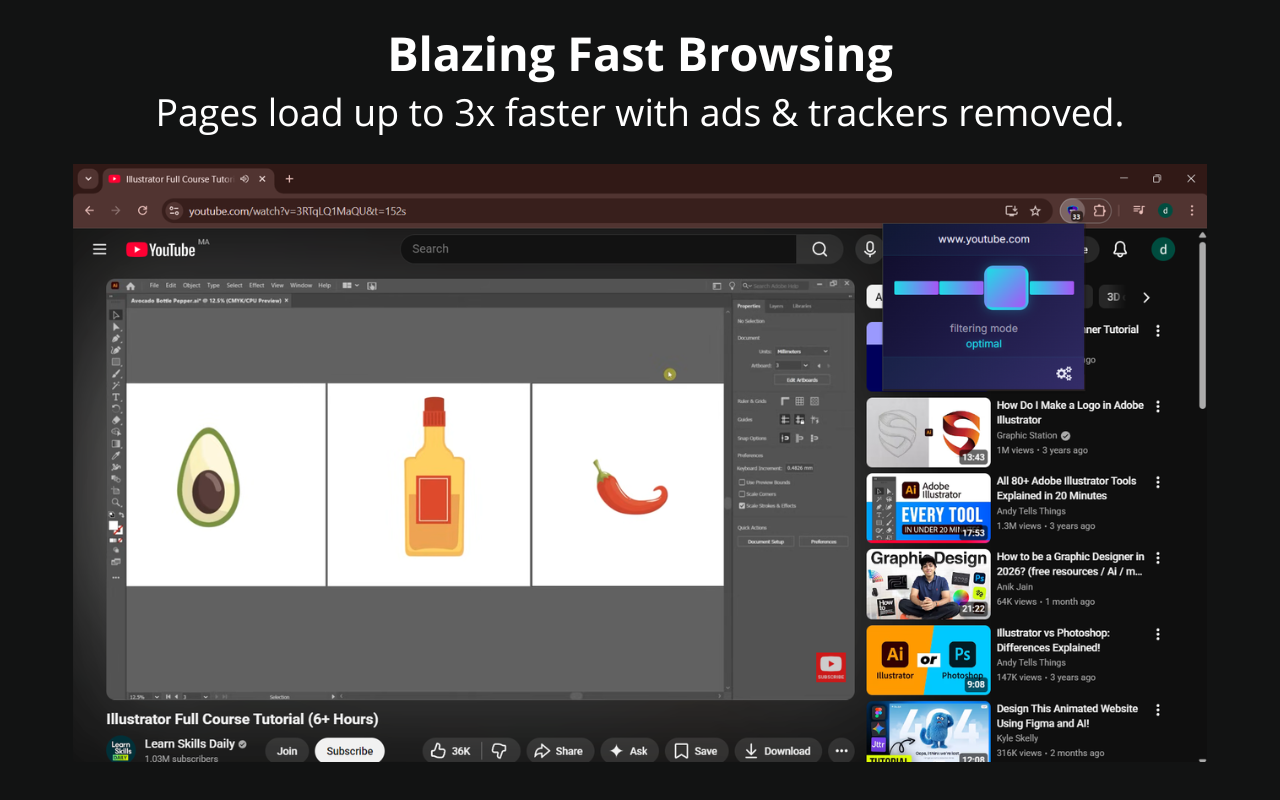This screenshot has height=800, width=1280.
Task: Open the Illustrator File menu
Action: [154, 285]
